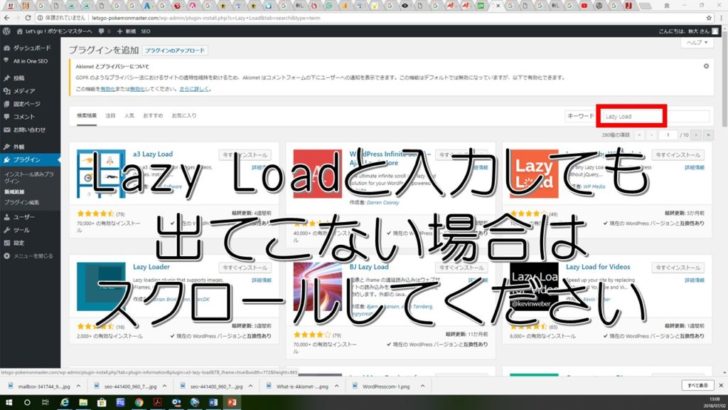Screen dimensions: 728x410
Task: Click Upload Plugin (プラグインのアップロード) button
Action: coord(175,50)
